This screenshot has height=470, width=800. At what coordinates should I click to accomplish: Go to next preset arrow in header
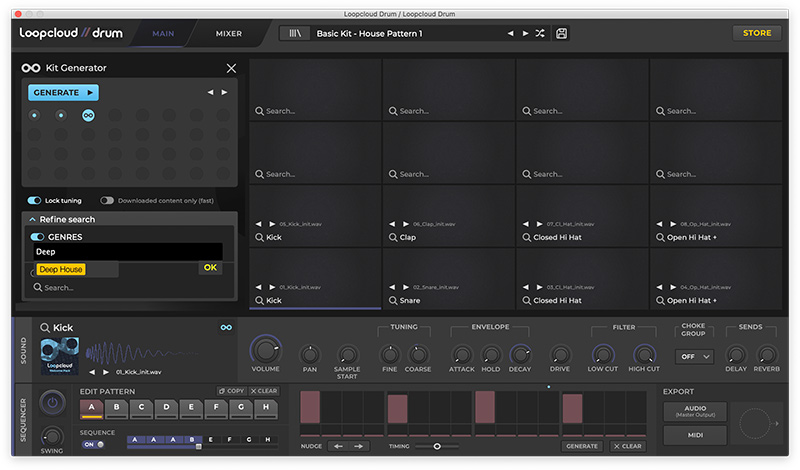coord(525,33)
